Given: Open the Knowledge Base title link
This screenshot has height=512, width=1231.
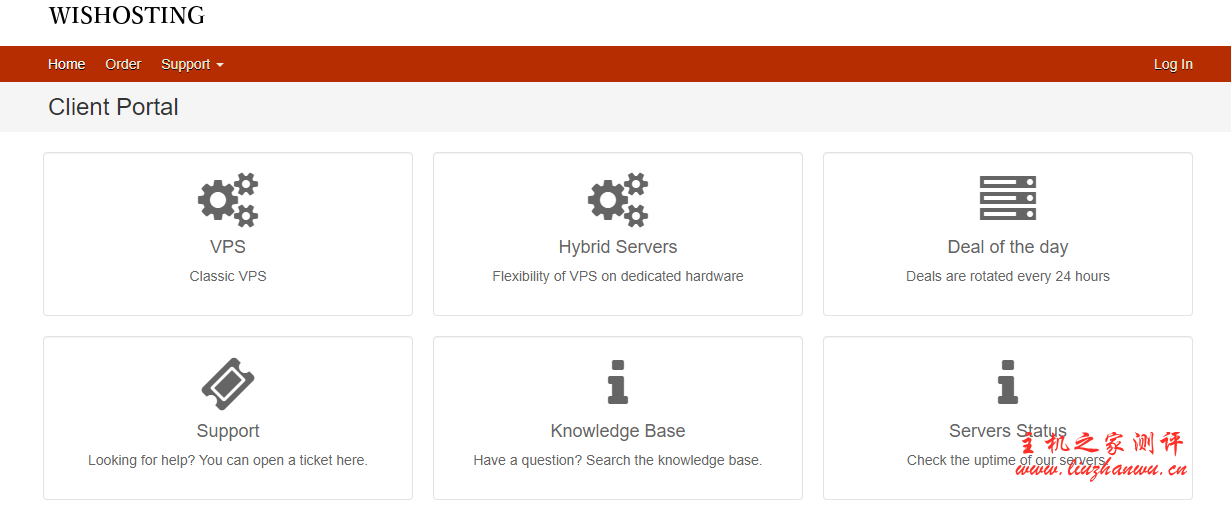Looking at the screenshot, I should pyautogui.click(x=618, y=431).
